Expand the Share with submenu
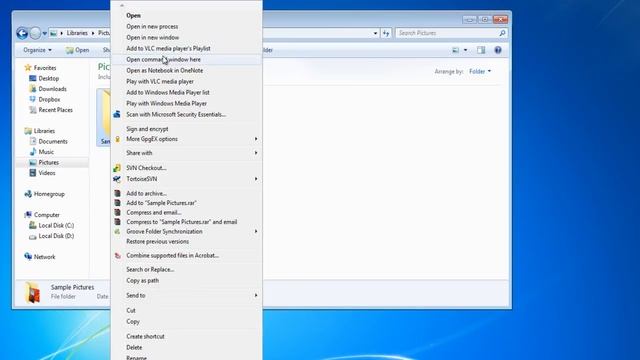 coord(187,153)
